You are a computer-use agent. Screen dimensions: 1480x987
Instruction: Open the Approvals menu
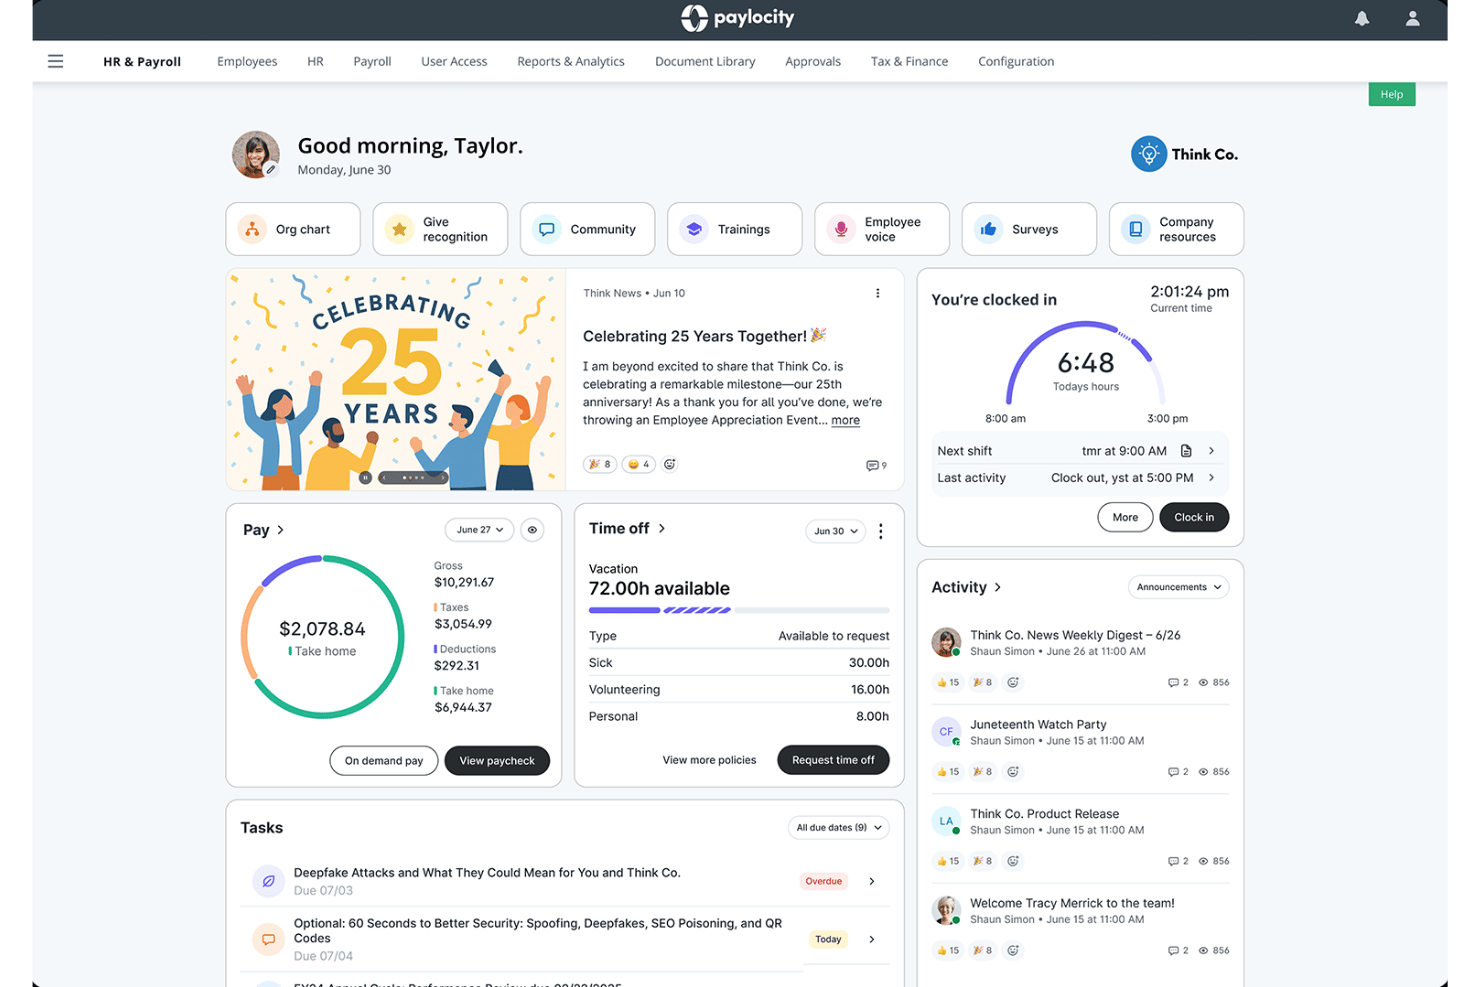[813, 61]
